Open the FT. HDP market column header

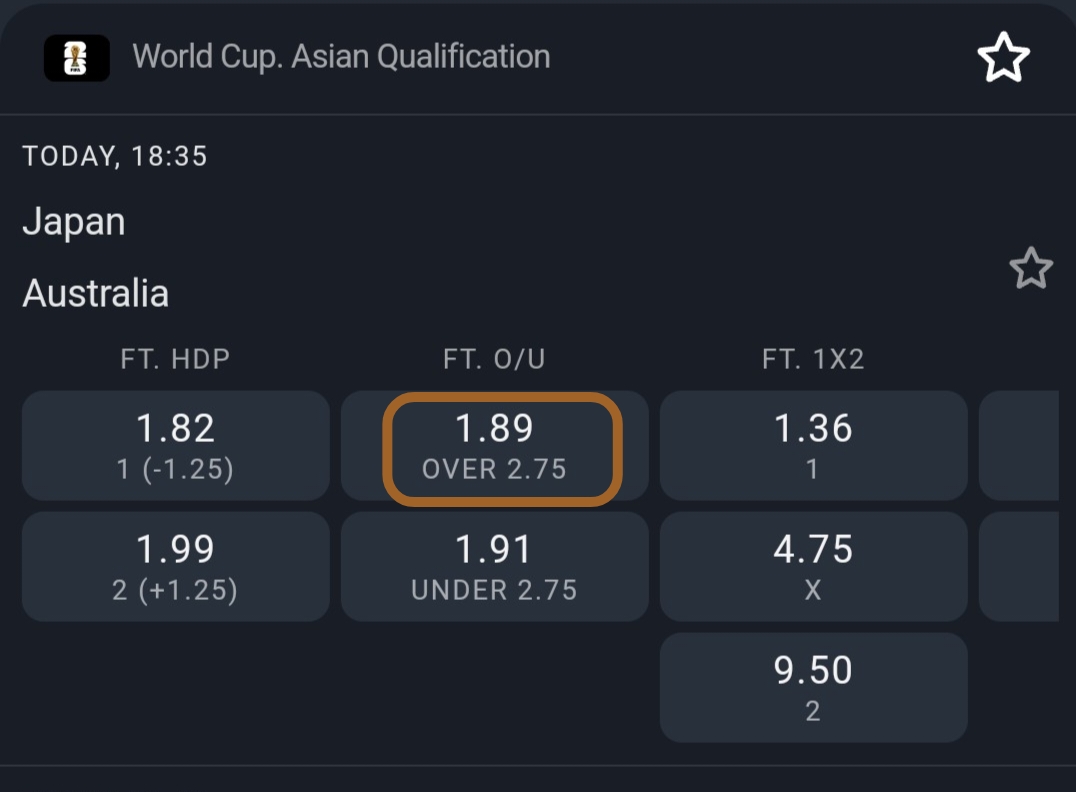coord(175,358)
